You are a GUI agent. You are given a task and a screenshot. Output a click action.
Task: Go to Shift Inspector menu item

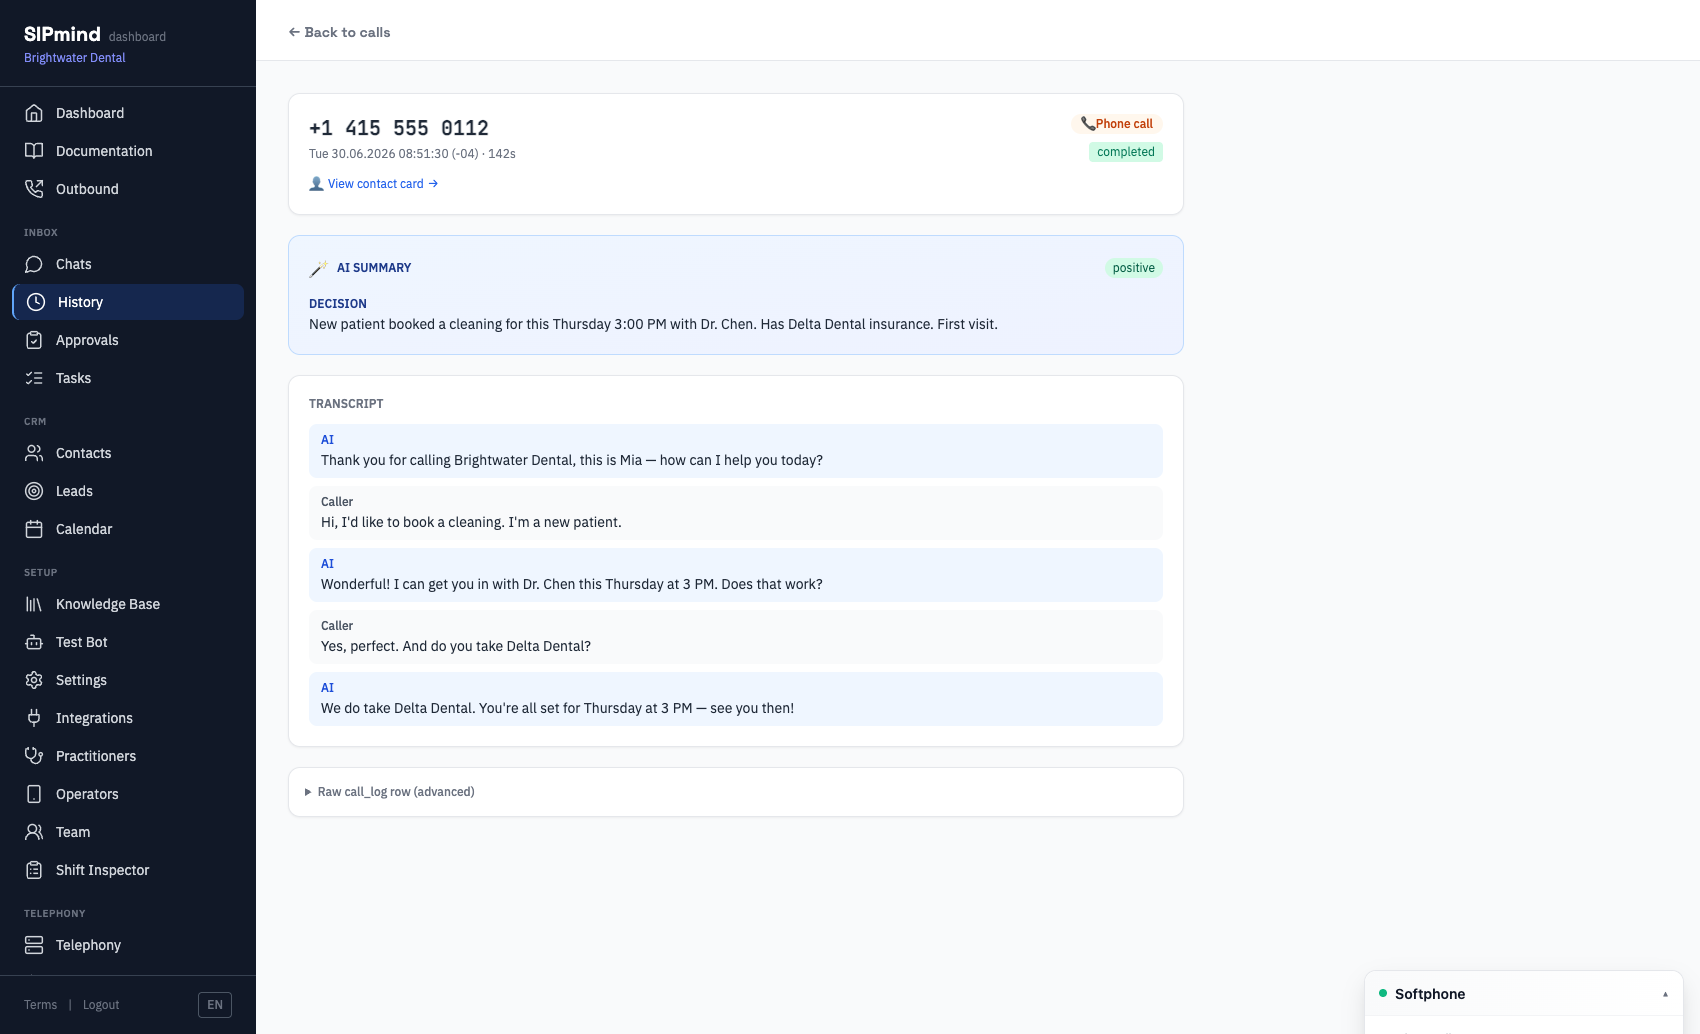128,870
